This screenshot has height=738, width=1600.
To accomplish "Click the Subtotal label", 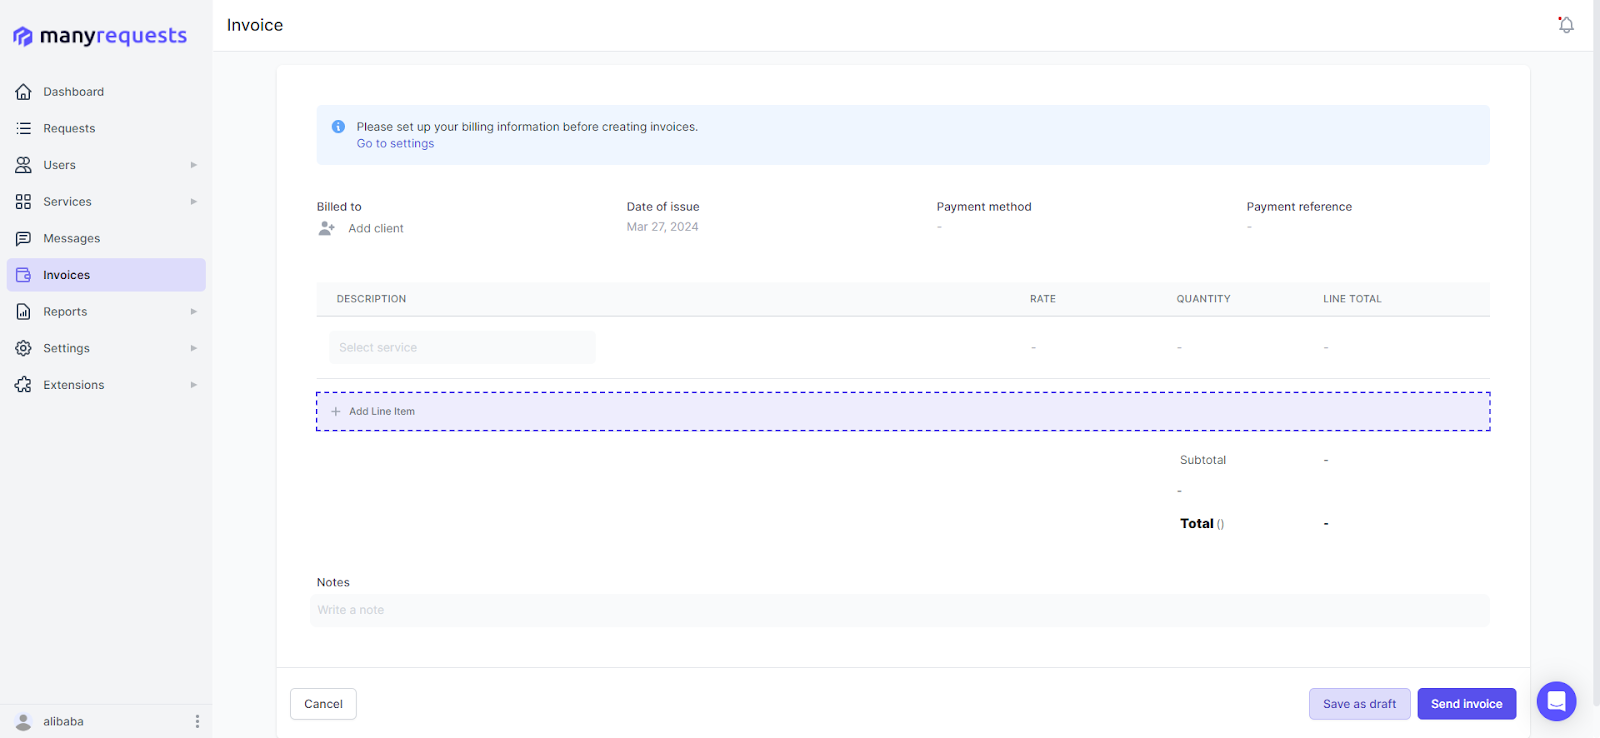I will (x=1203, y=460).
